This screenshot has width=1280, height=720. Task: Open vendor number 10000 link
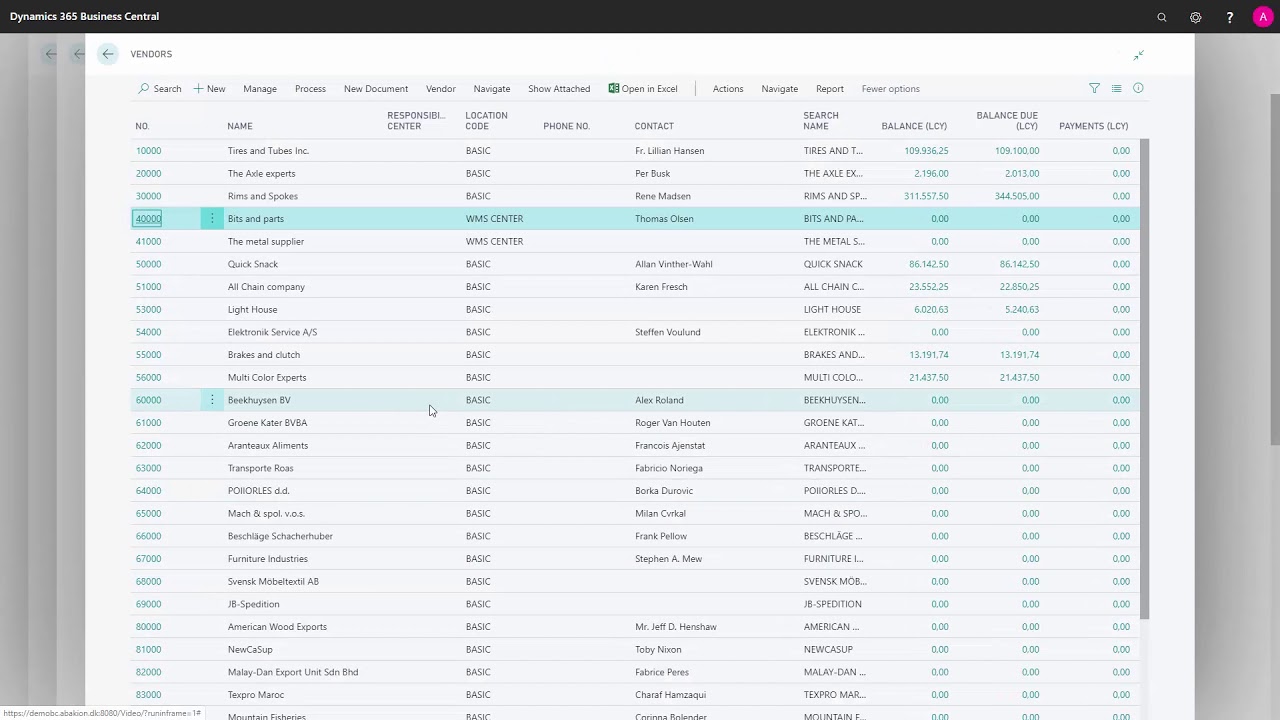tap(148, 151)
